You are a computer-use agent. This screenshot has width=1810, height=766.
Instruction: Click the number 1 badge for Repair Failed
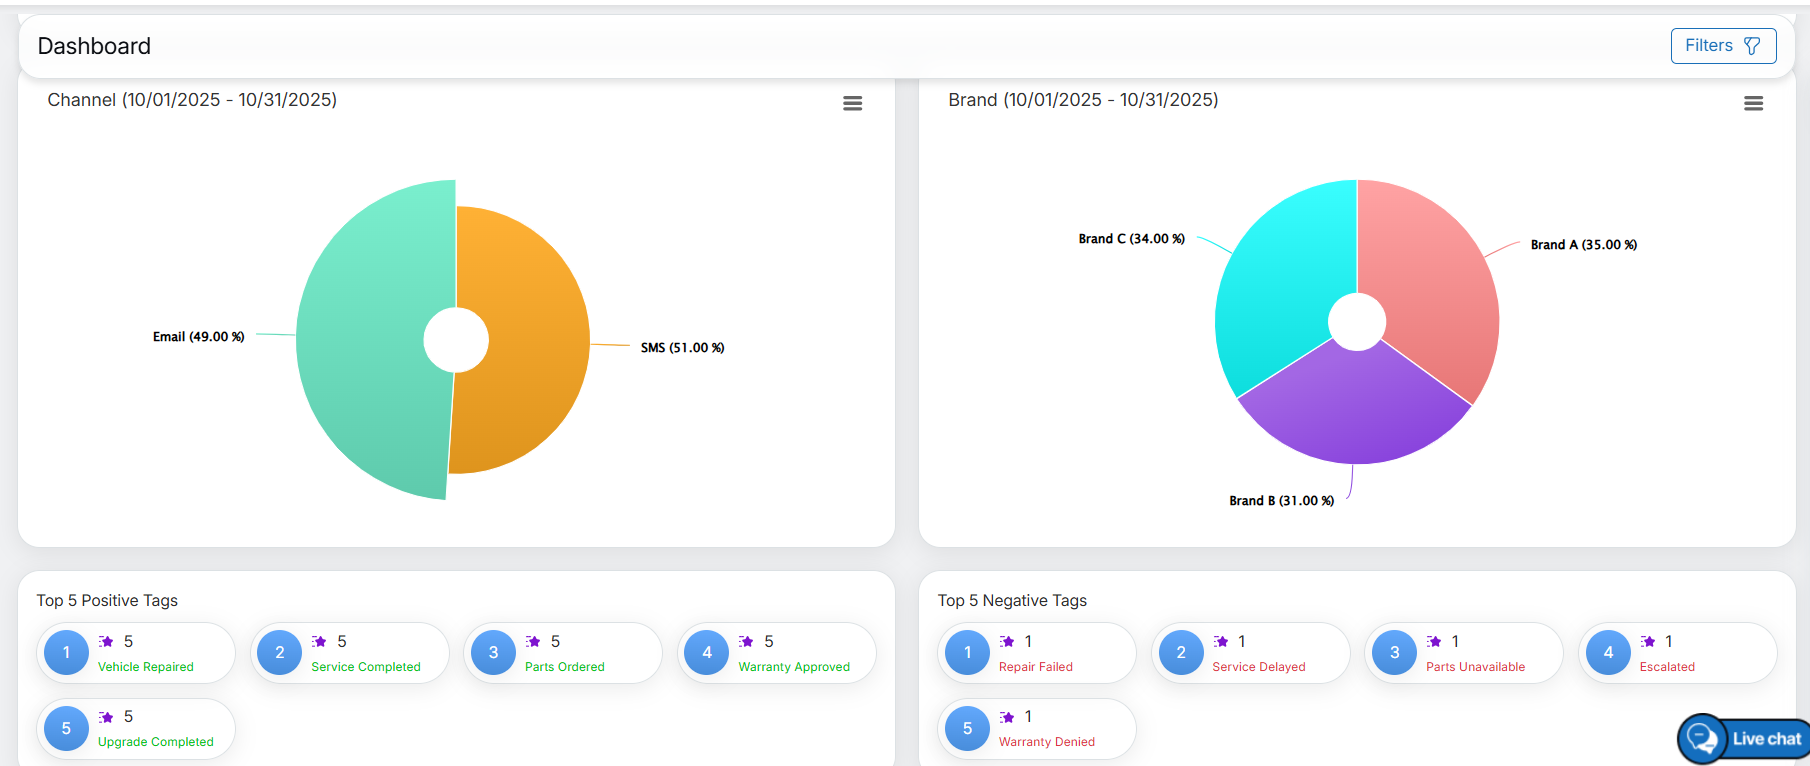point(967,653)
